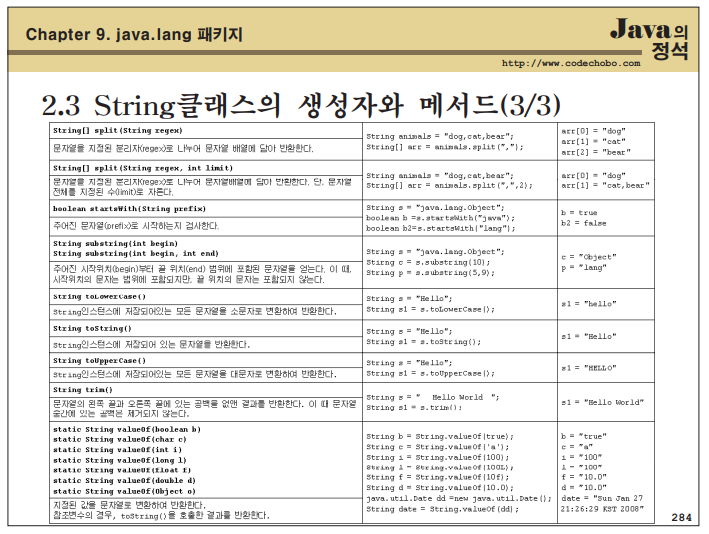
Task: Click 'static String valueOf(double d)' line
Action: pyautogui.click(x=124, y=480)
